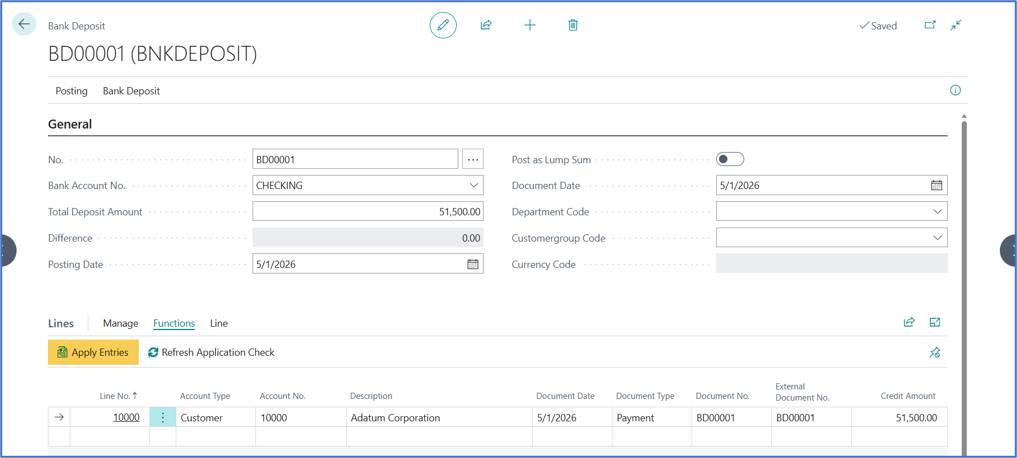Screen dimensions: 1017x458
Task: Open the Posting menu
Action: (71, 91)
